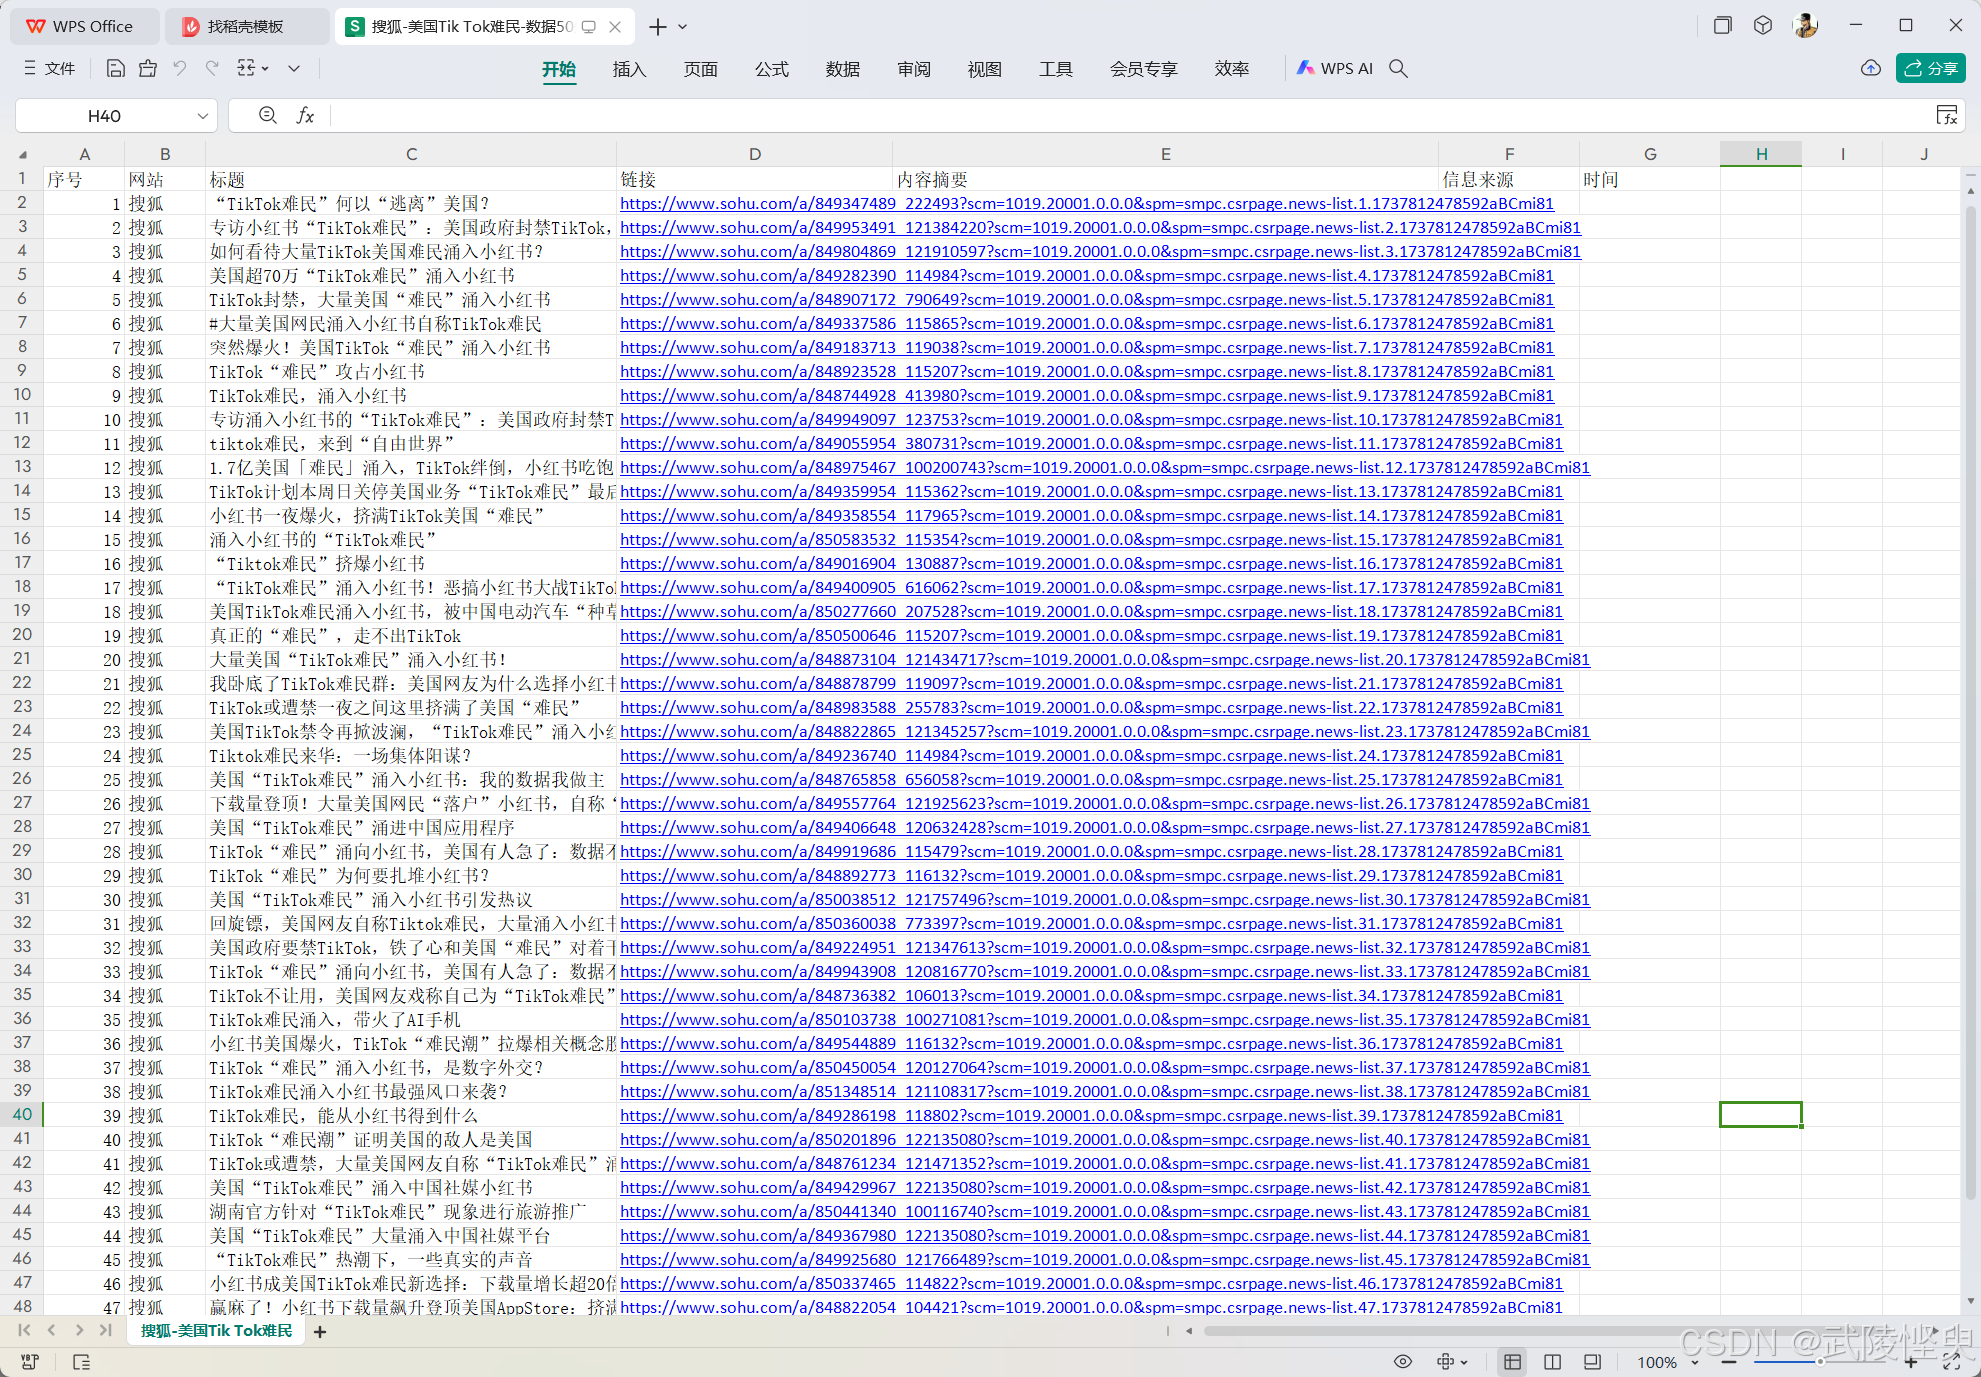Toggle eye protection mode icon

[1403, 1361]
